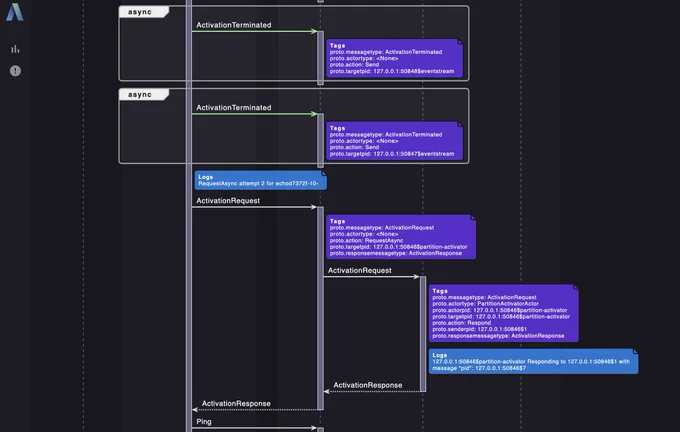Click 'message "pid": 127.0.0.1:50846$7' log line

click(479, 368)
